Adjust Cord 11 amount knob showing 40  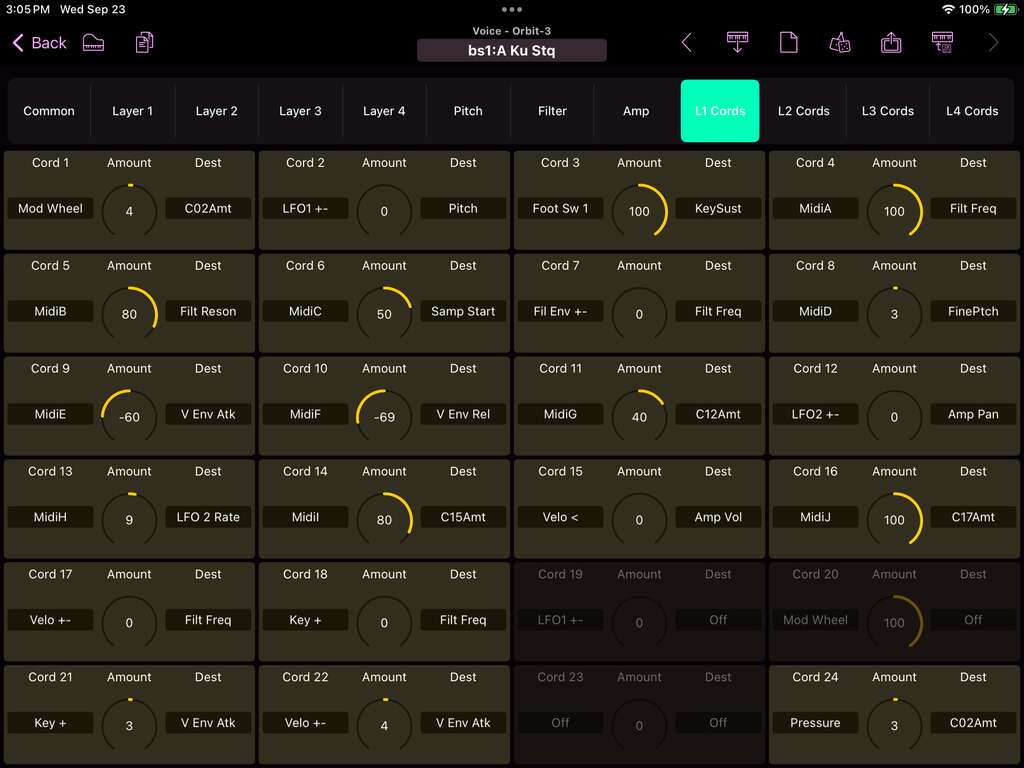pyautogui.click(x=639, y=417)
